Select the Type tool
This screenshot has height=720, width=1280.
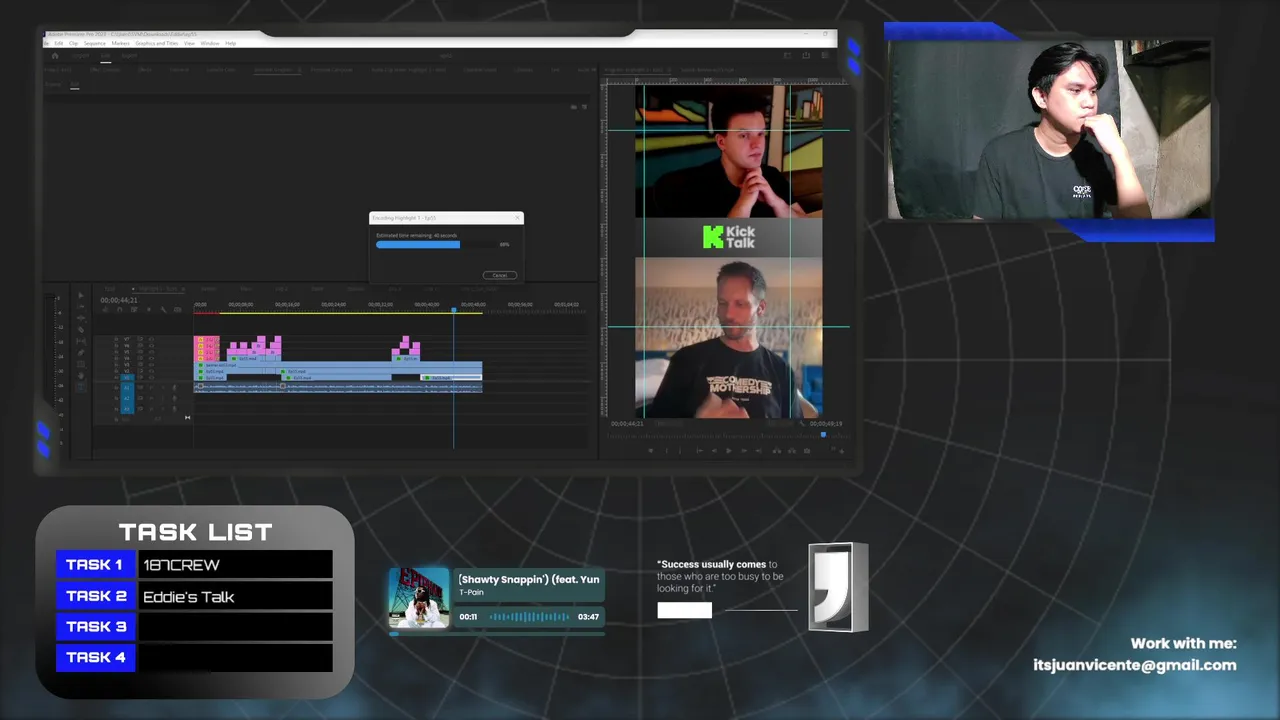pyautogui.click(x=81, y=387)
